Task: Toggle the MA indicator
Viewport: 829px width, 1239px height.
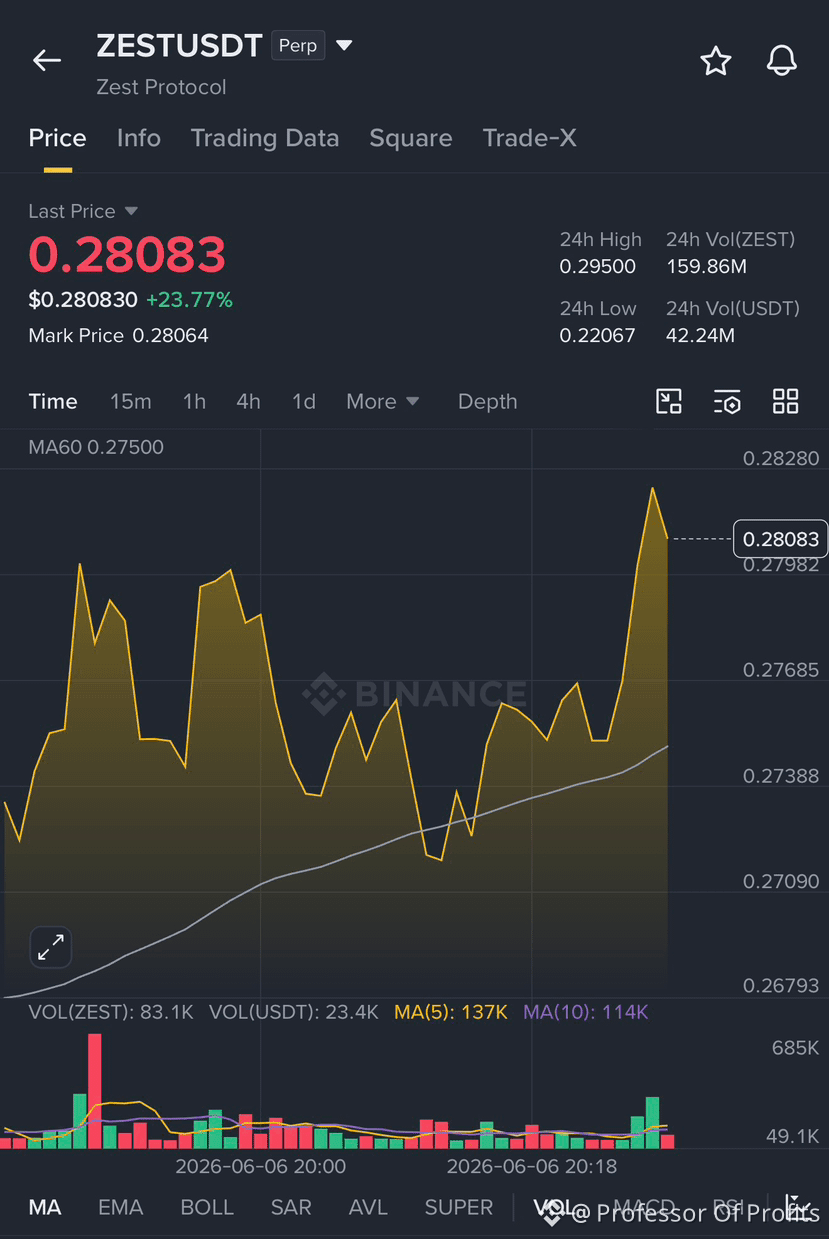Action: 45,1207
